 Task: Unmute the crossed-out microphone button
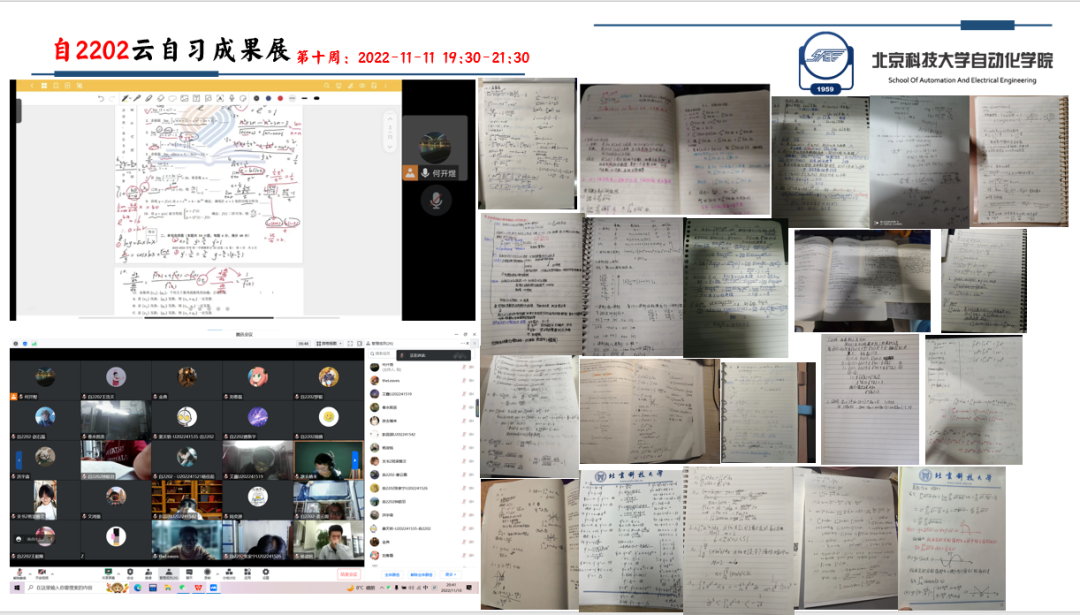pos(435,200)
